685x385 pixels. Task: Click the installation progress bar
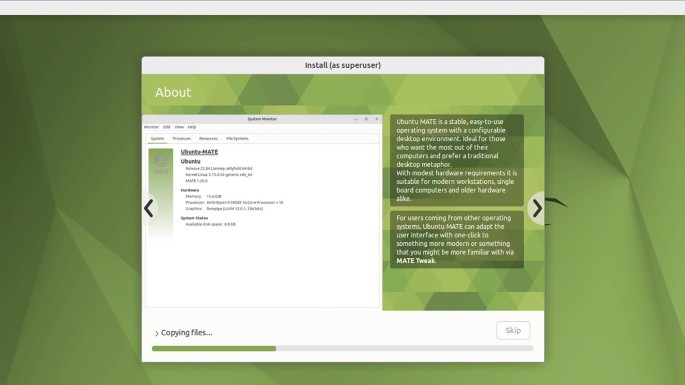[x=342, y=348]
